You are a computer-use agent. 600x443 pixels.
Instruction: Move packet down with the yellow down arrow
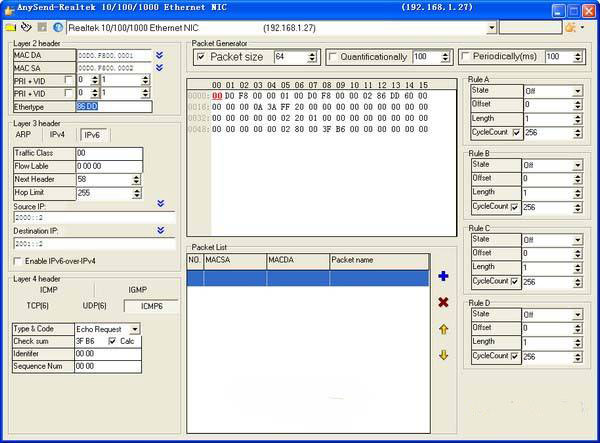click(x=443, y=355)
